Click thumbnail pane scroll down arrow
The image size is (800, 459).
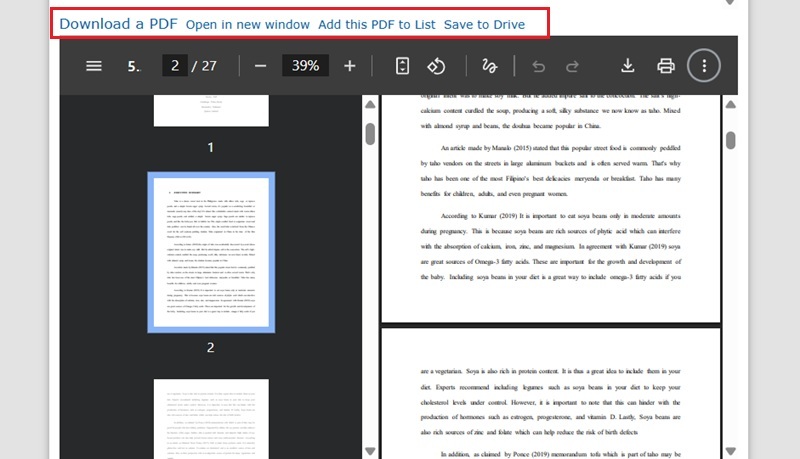pyautogui.click(x=370, y=451)
